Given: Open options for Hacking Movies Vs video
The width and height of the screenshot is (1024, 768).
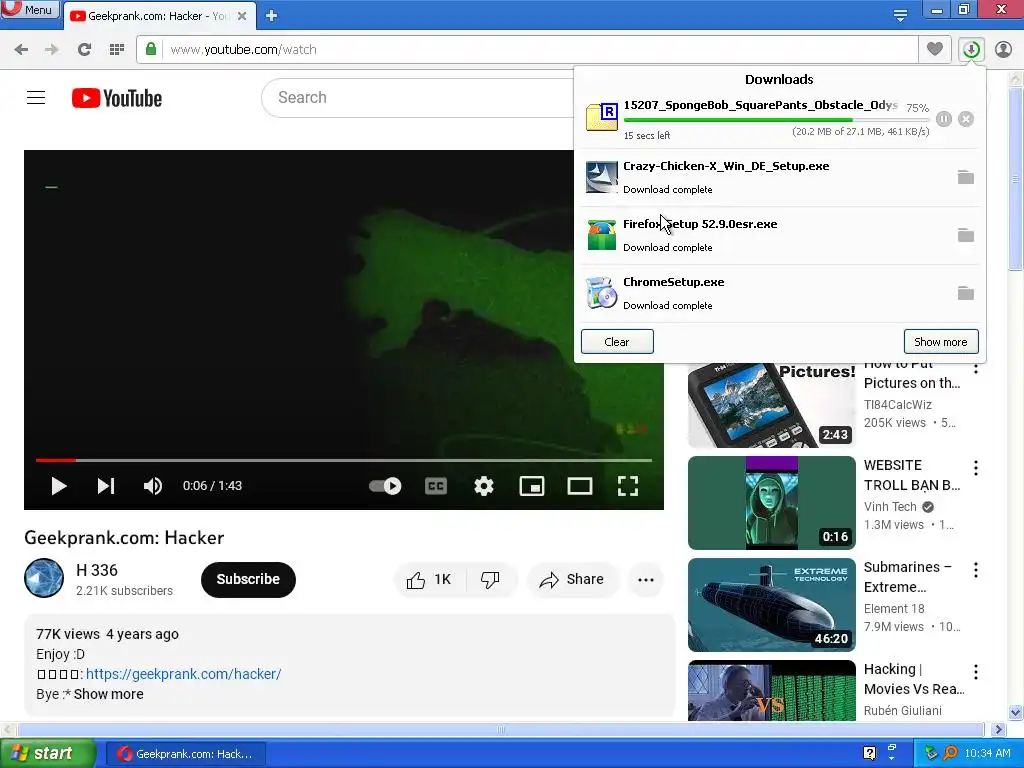Looking at the screenshot, I should (976, 671).
